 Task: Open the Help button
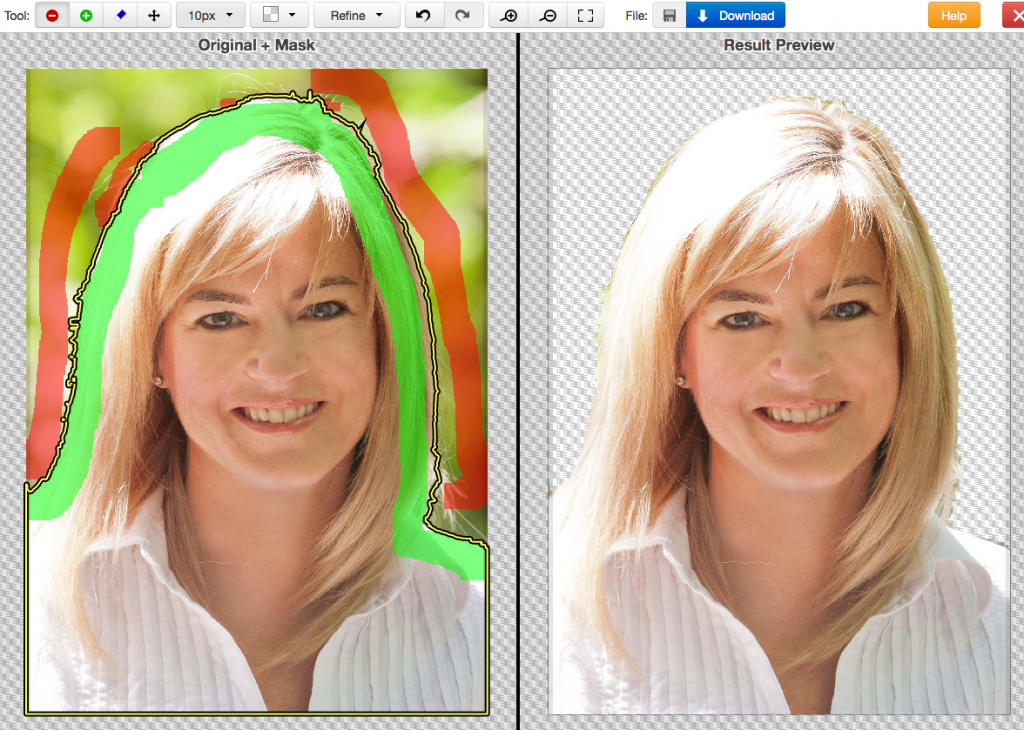[953, 16]
